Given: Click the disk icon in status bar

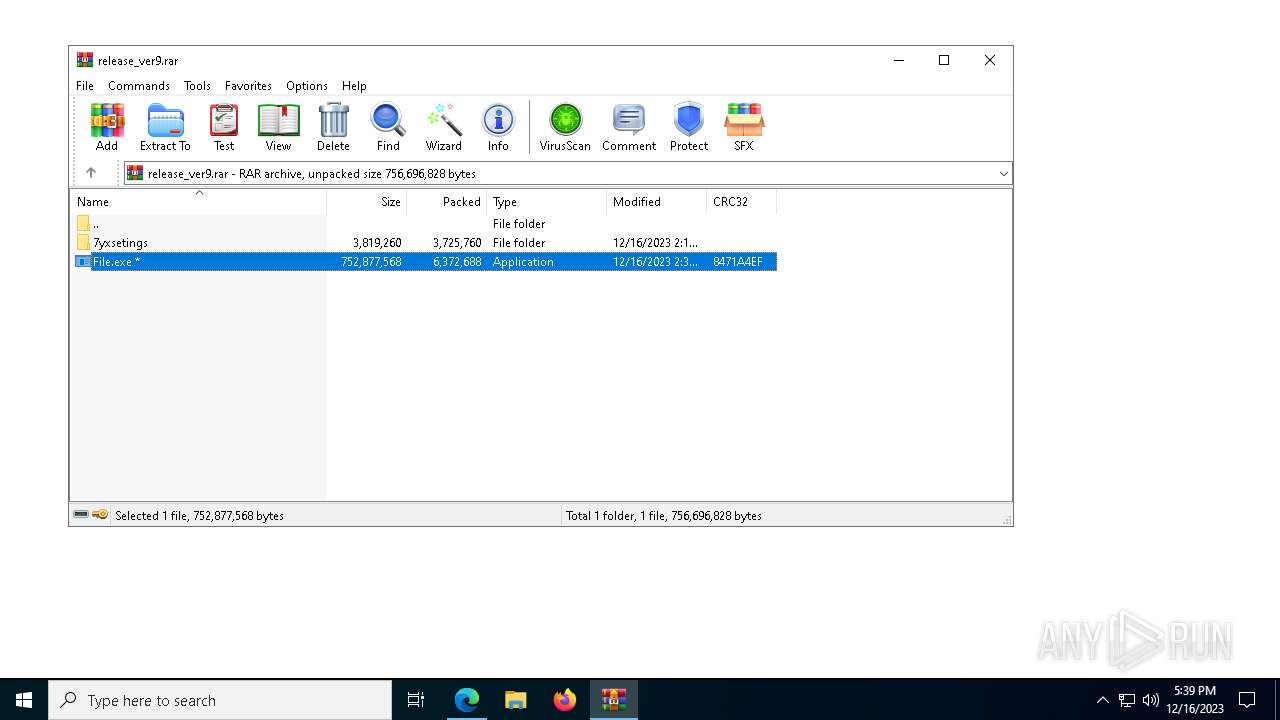Looking at the screenshot, I should [x=81, y=515].
